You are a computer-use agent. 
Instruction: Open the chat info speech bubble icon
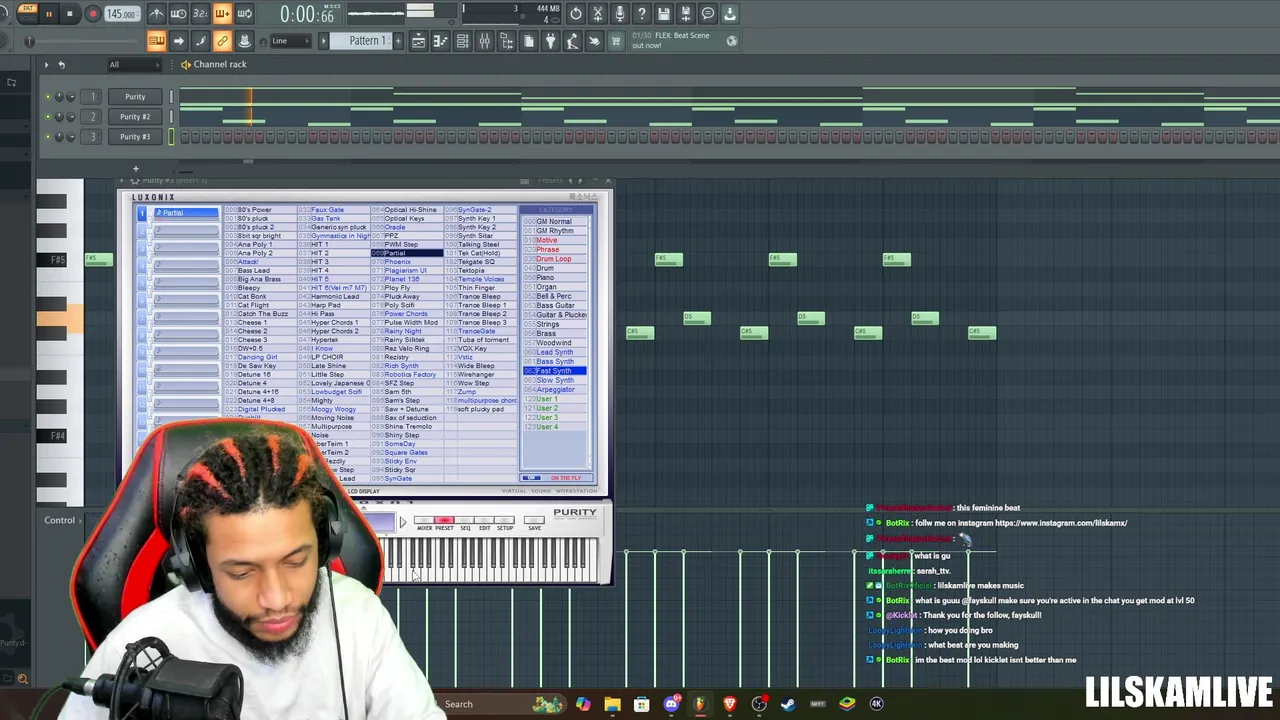click(708, 14)
